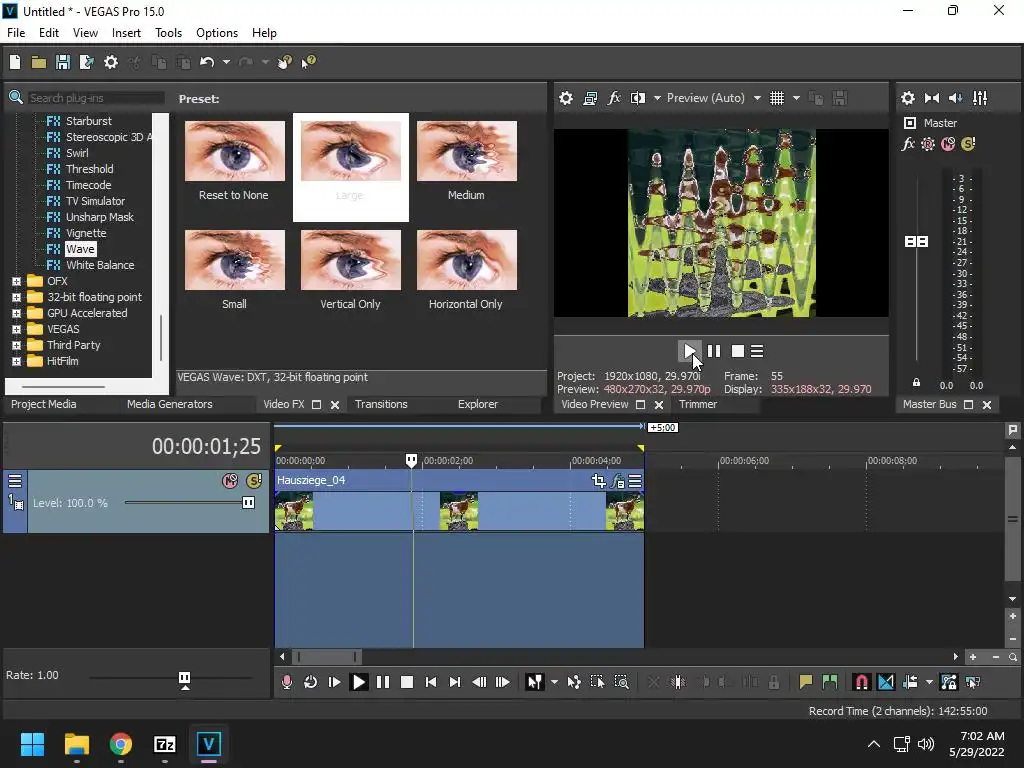The height and width of the screenshot is (768, 1024).
Task: Expand the 32-bit floating point folder
Action: pyautogui.click(x=16, y=297)
